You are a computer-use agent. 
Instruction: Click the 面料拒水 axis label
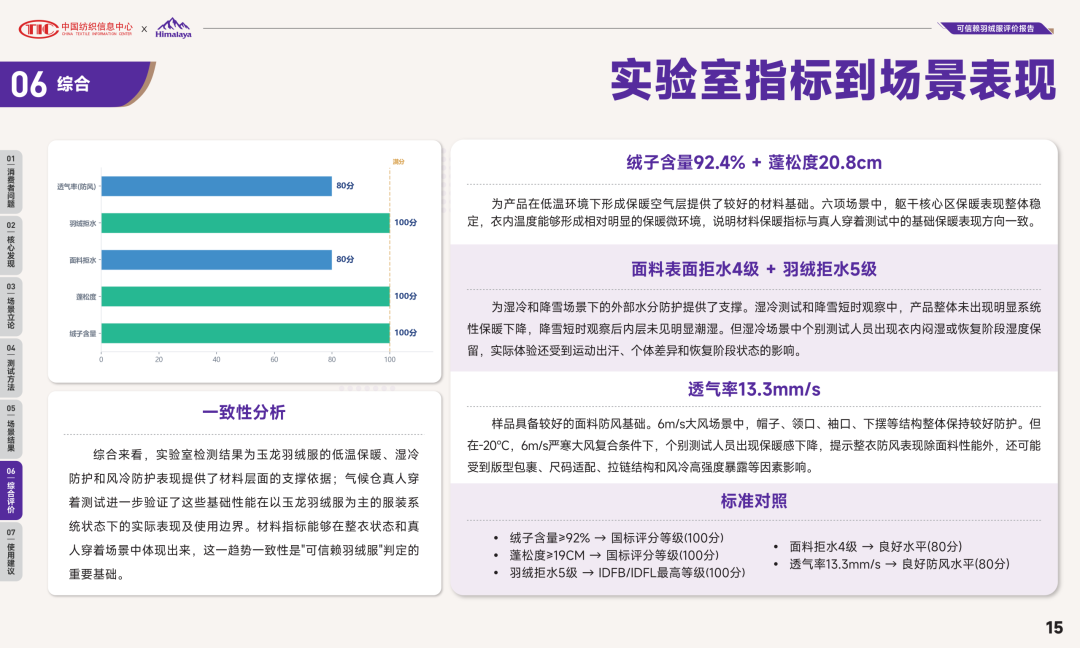click(83, 260)
